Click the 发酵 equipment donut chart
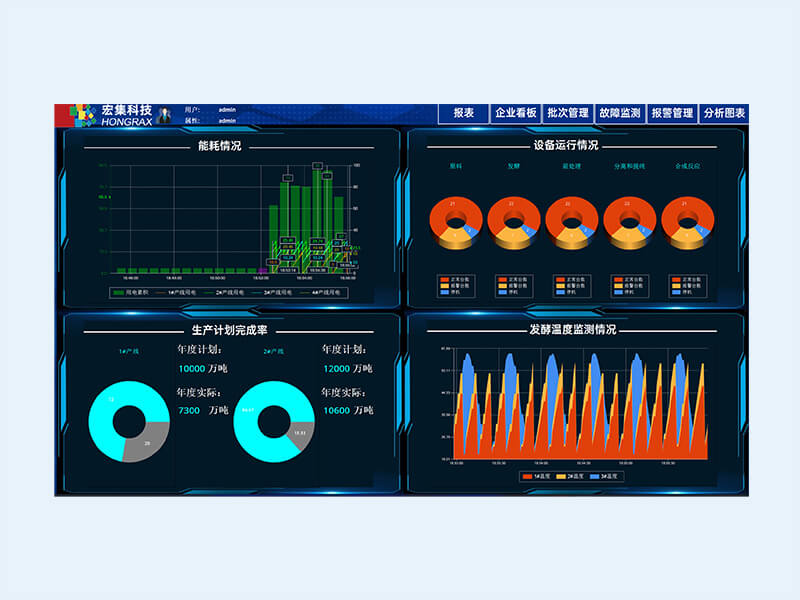Viewport: 800px width, 600px height. click(x=513, y=222)
